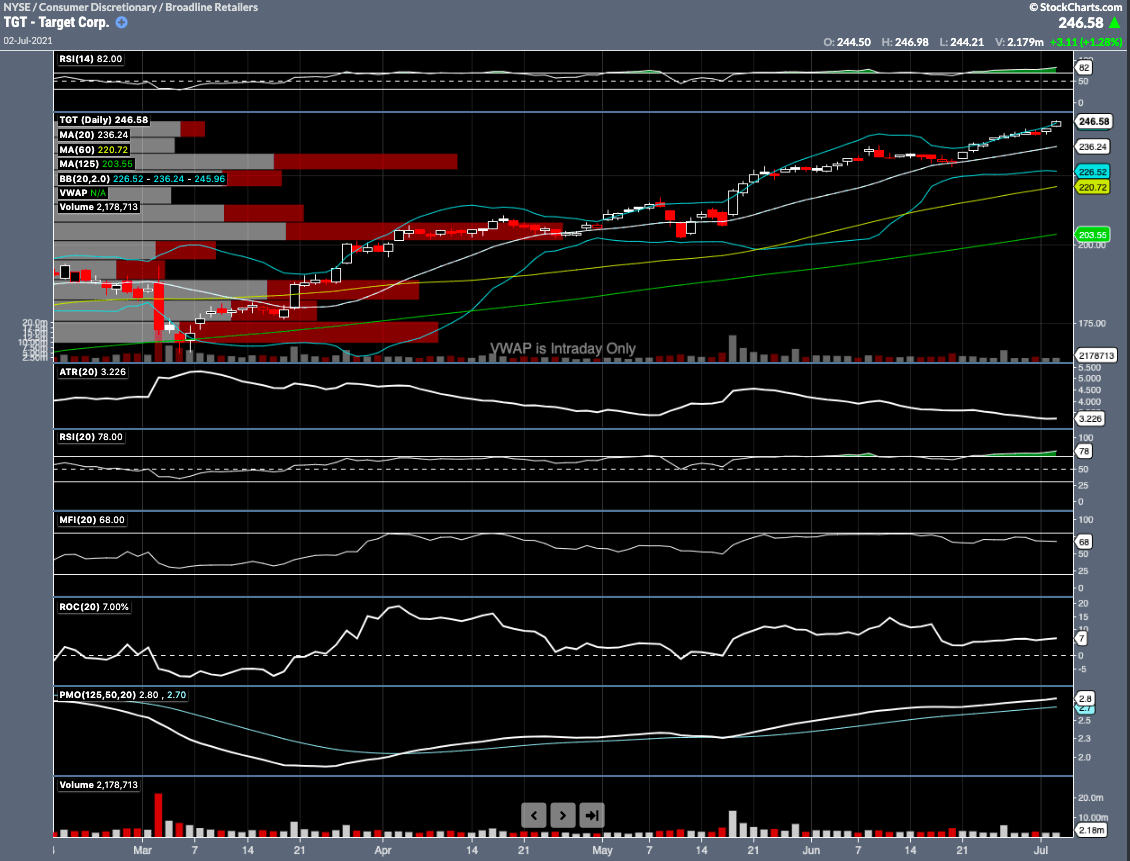Click the green up-arrow next to 246.58
The width and height of the screenshot is (1130, 861).
click(1115, 20)
